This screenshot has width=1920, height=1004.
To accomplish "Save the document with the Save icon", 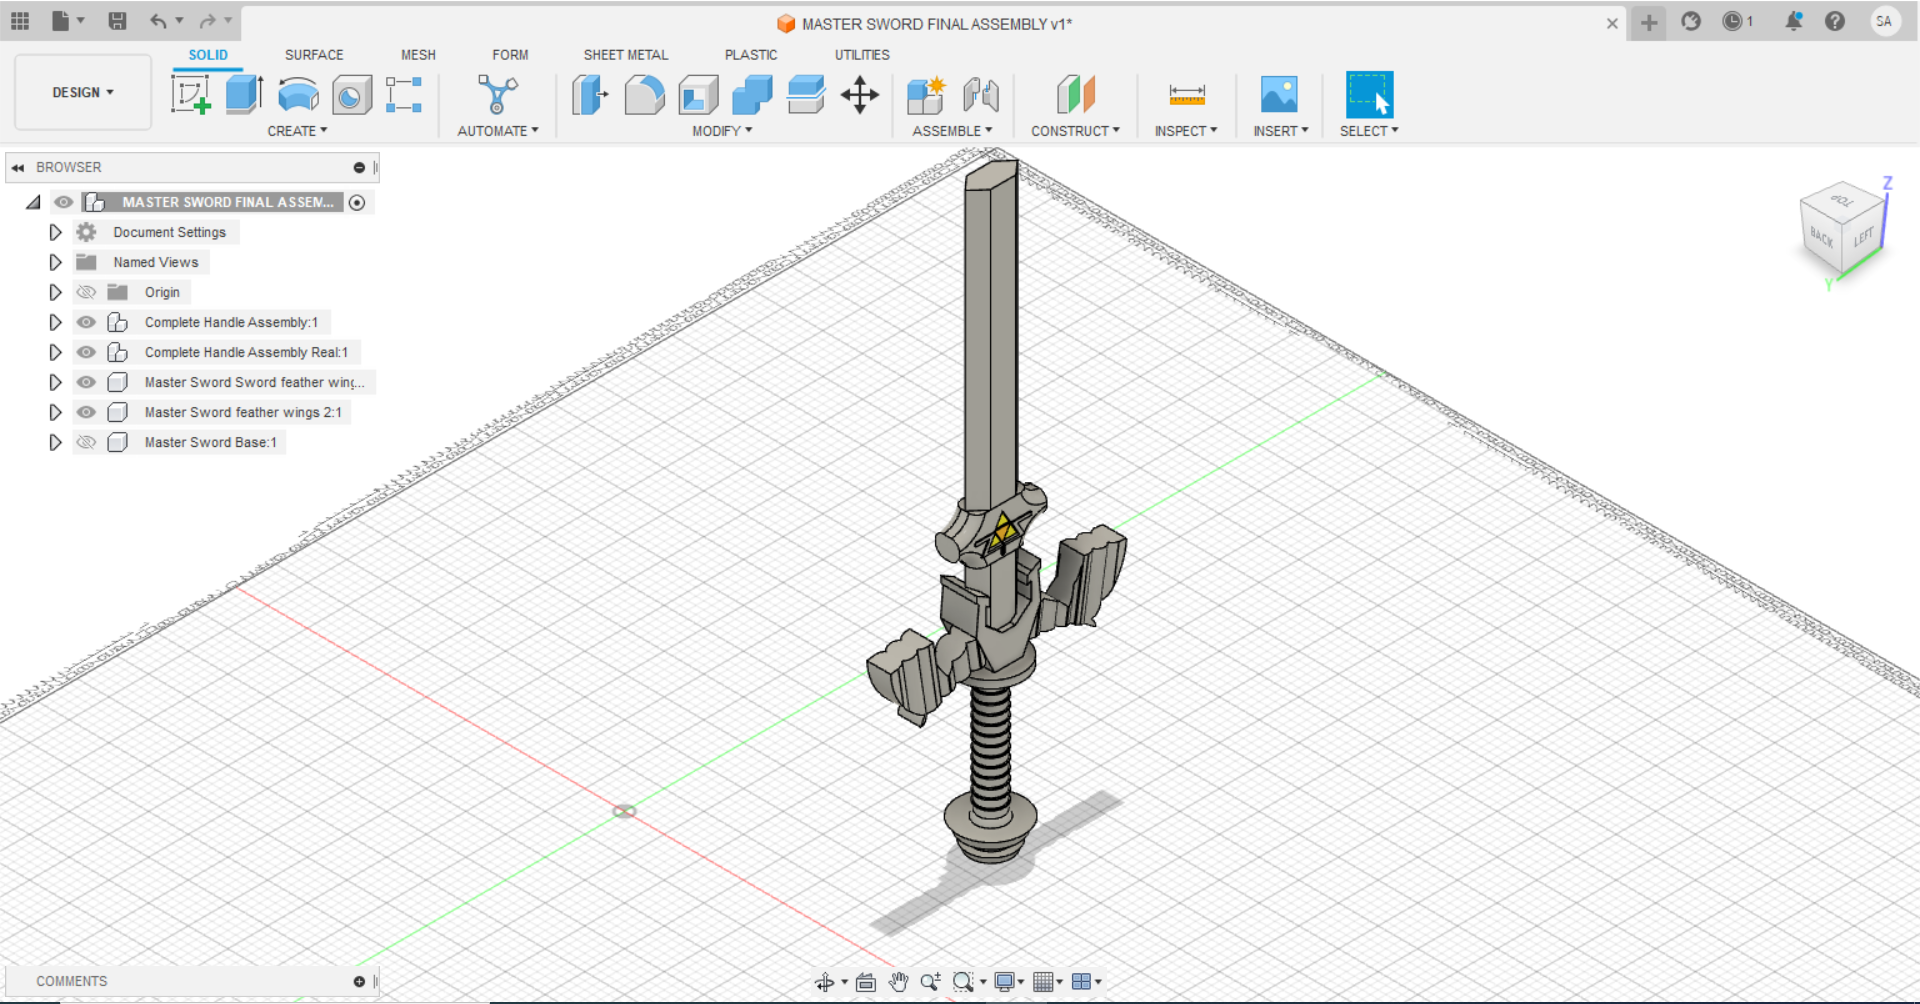I will pyautogui.click(x=117, y=21).
